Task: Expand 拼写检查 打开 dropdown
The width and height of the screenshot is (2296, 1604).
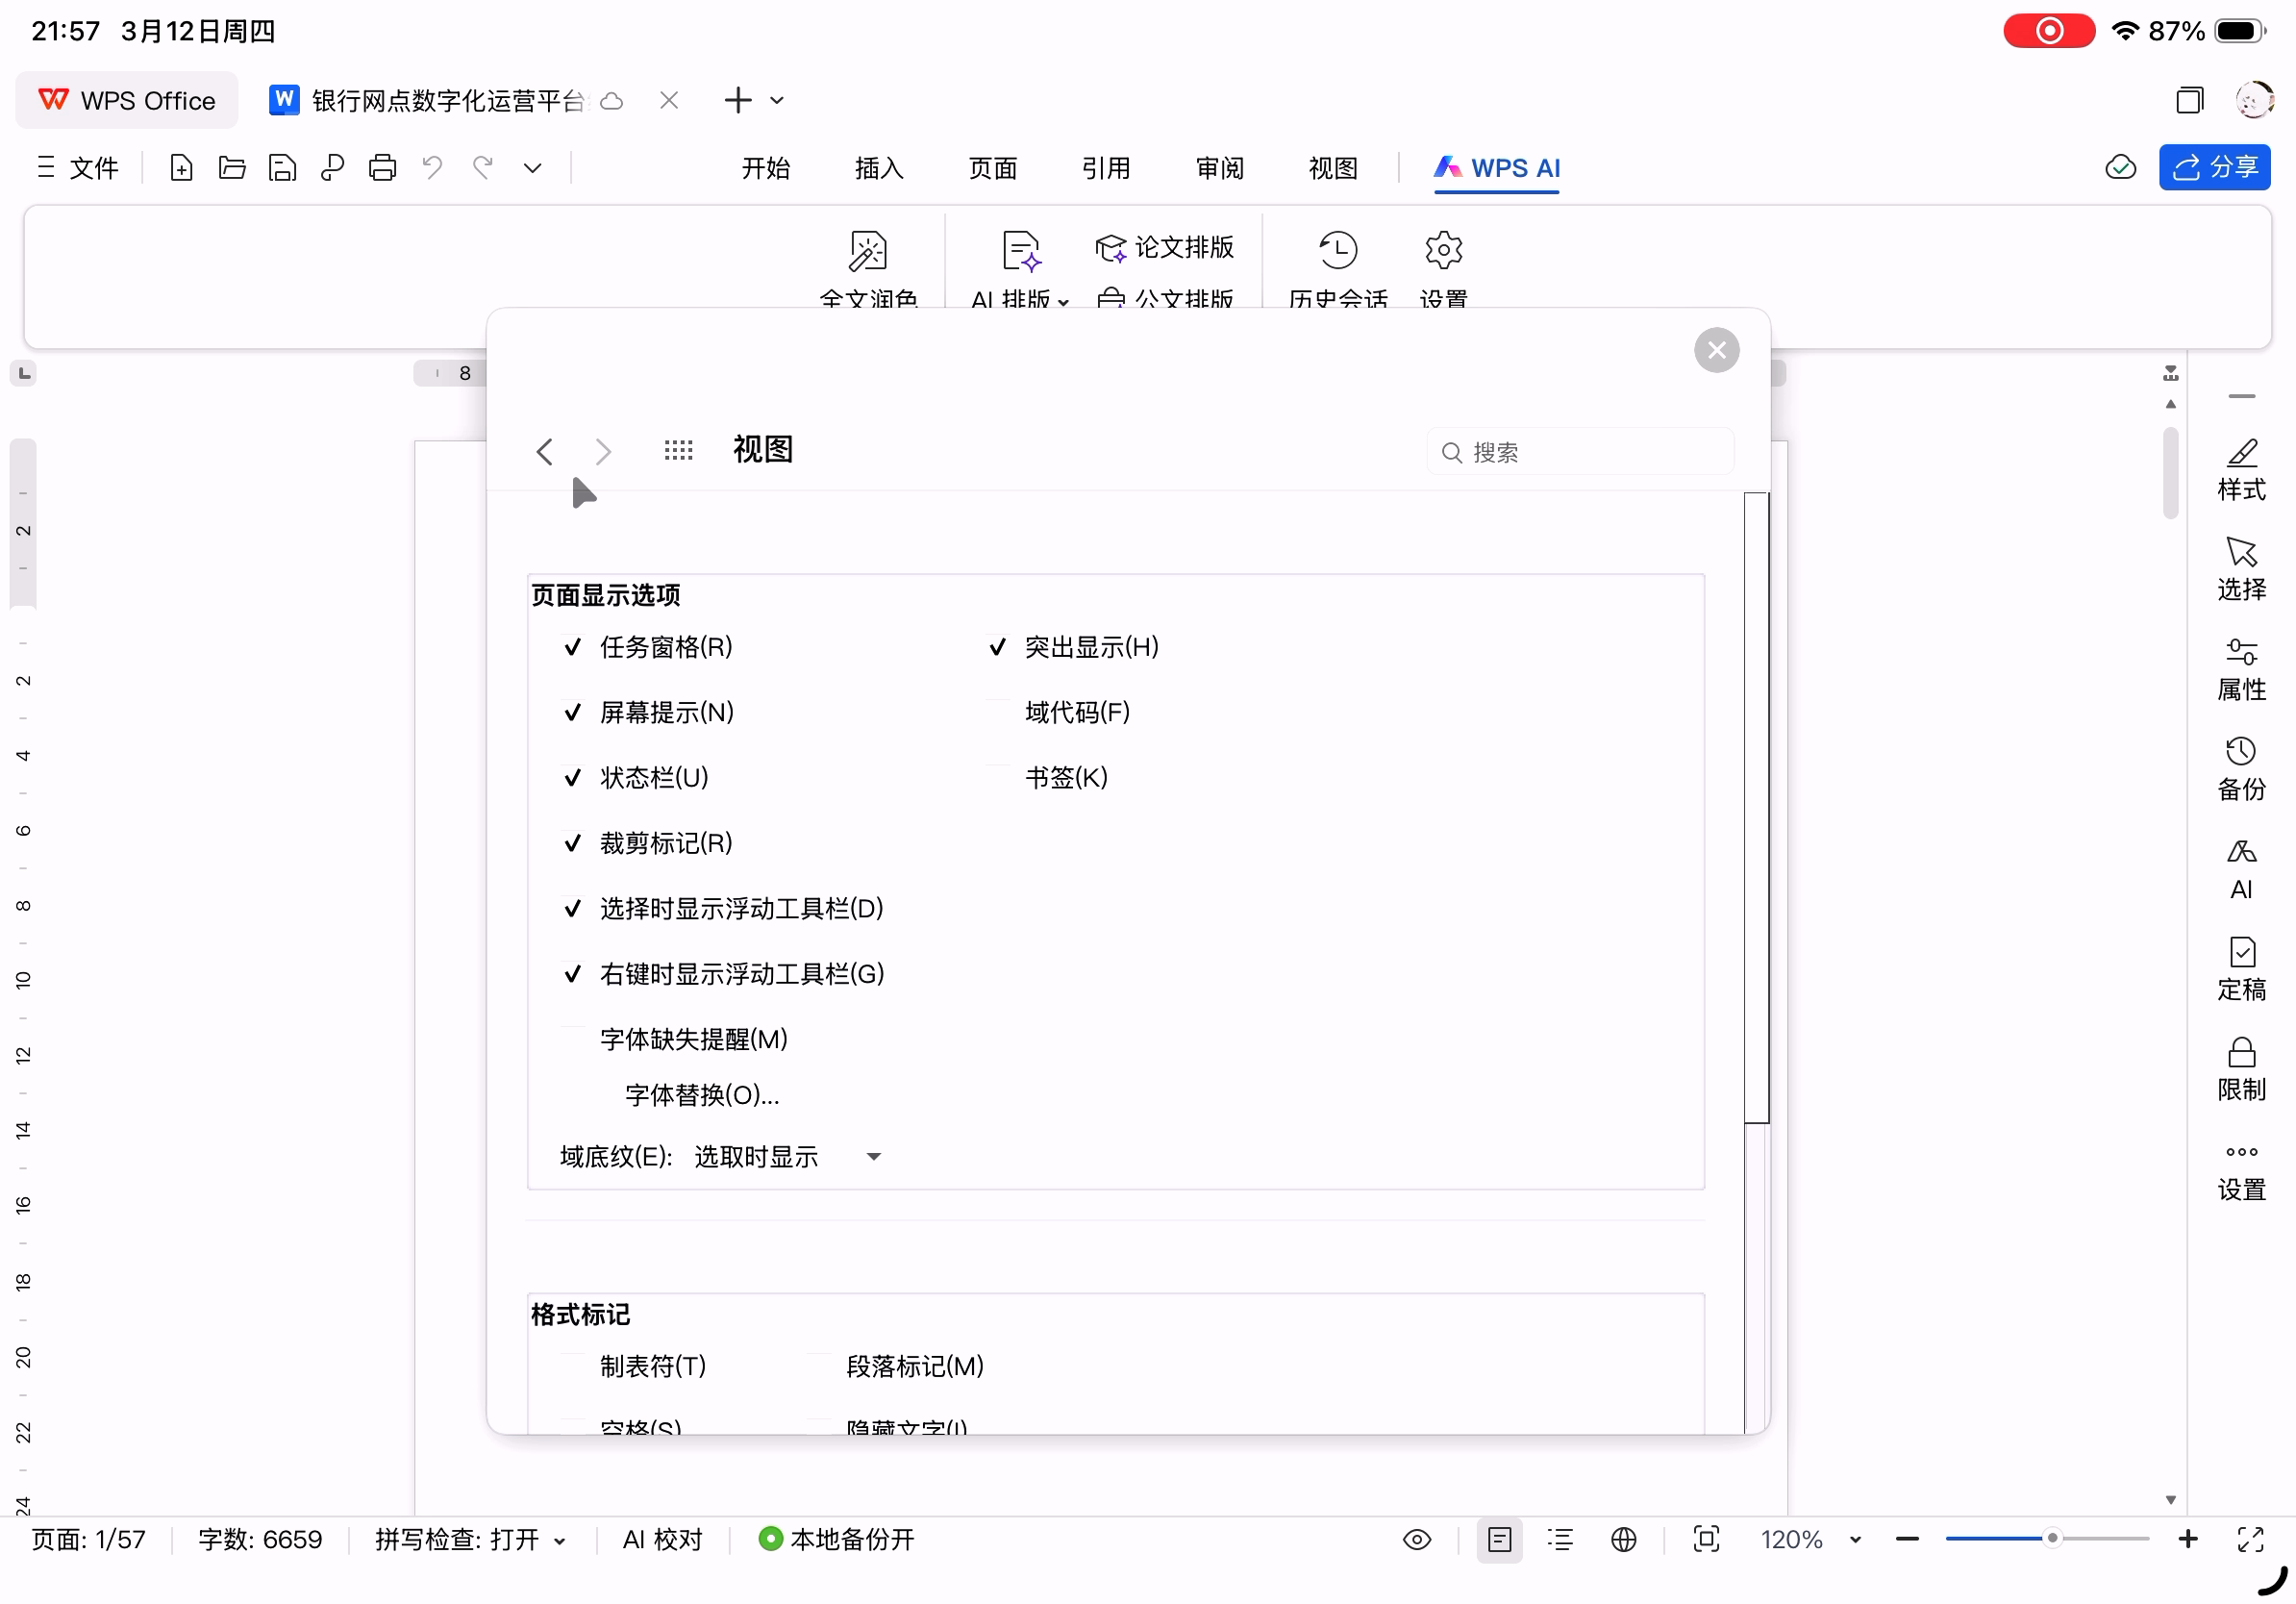Action: (x=560, y=1541)
